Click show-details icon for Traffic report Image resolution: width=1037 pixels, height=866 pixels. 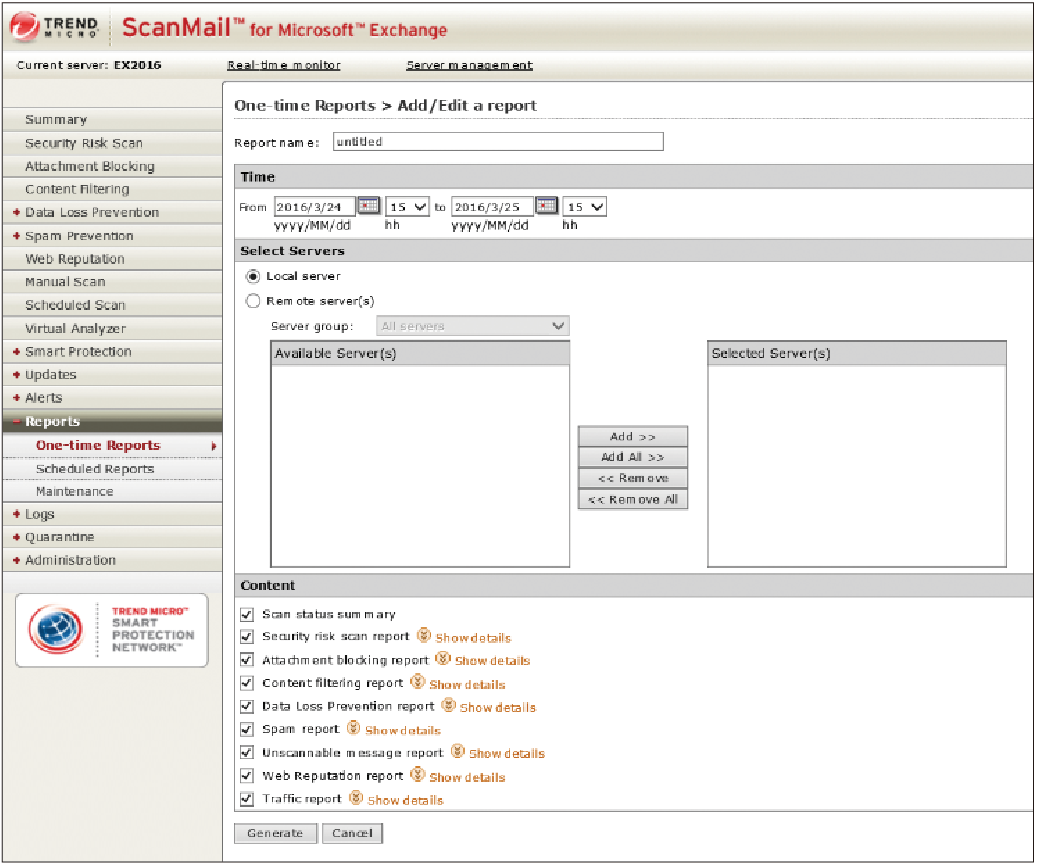pos(356,798)
